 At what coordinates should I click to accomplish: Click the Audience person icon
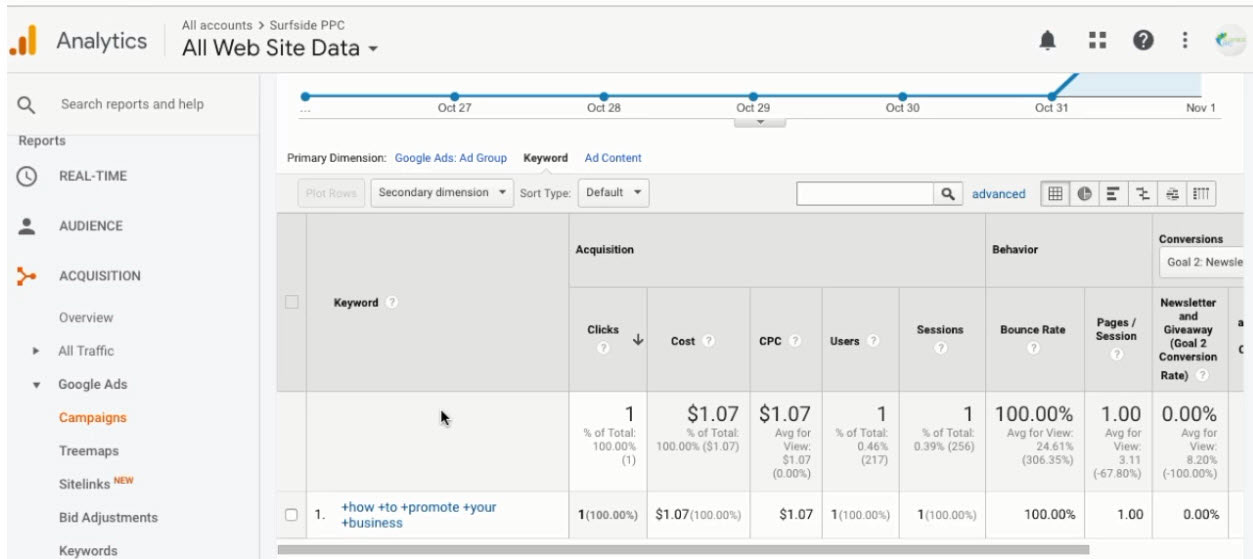(x=27, y=226)
